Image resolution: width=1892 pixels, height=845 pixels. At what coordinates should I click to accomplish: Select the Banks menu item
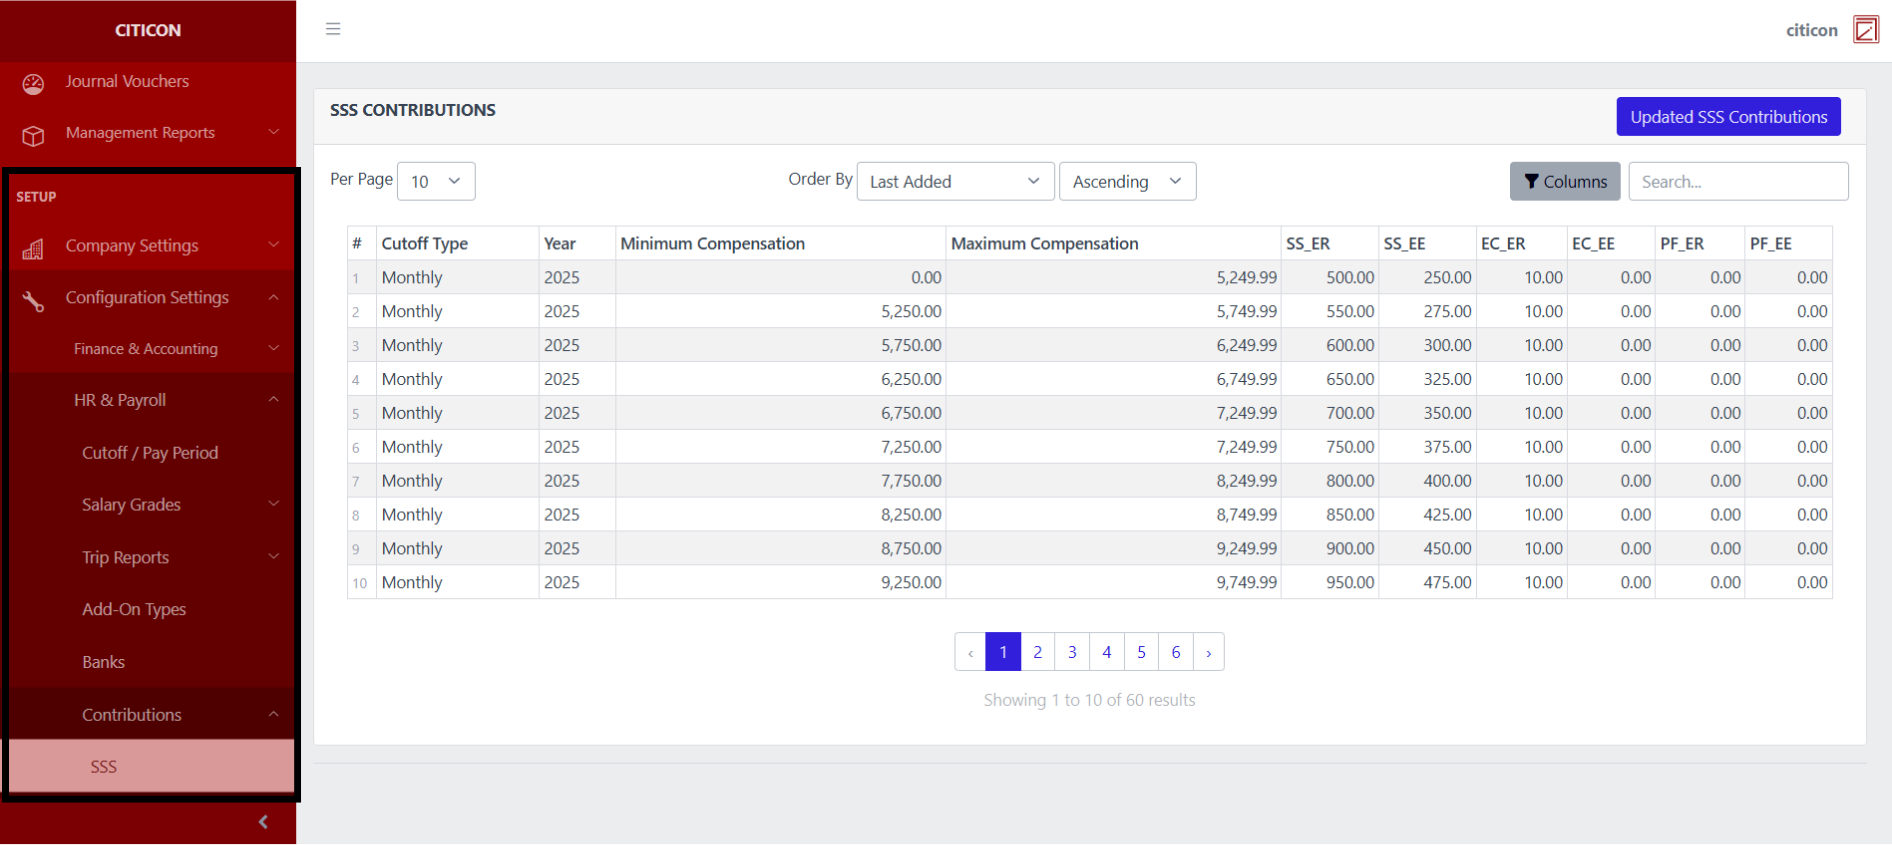[104, 662]
